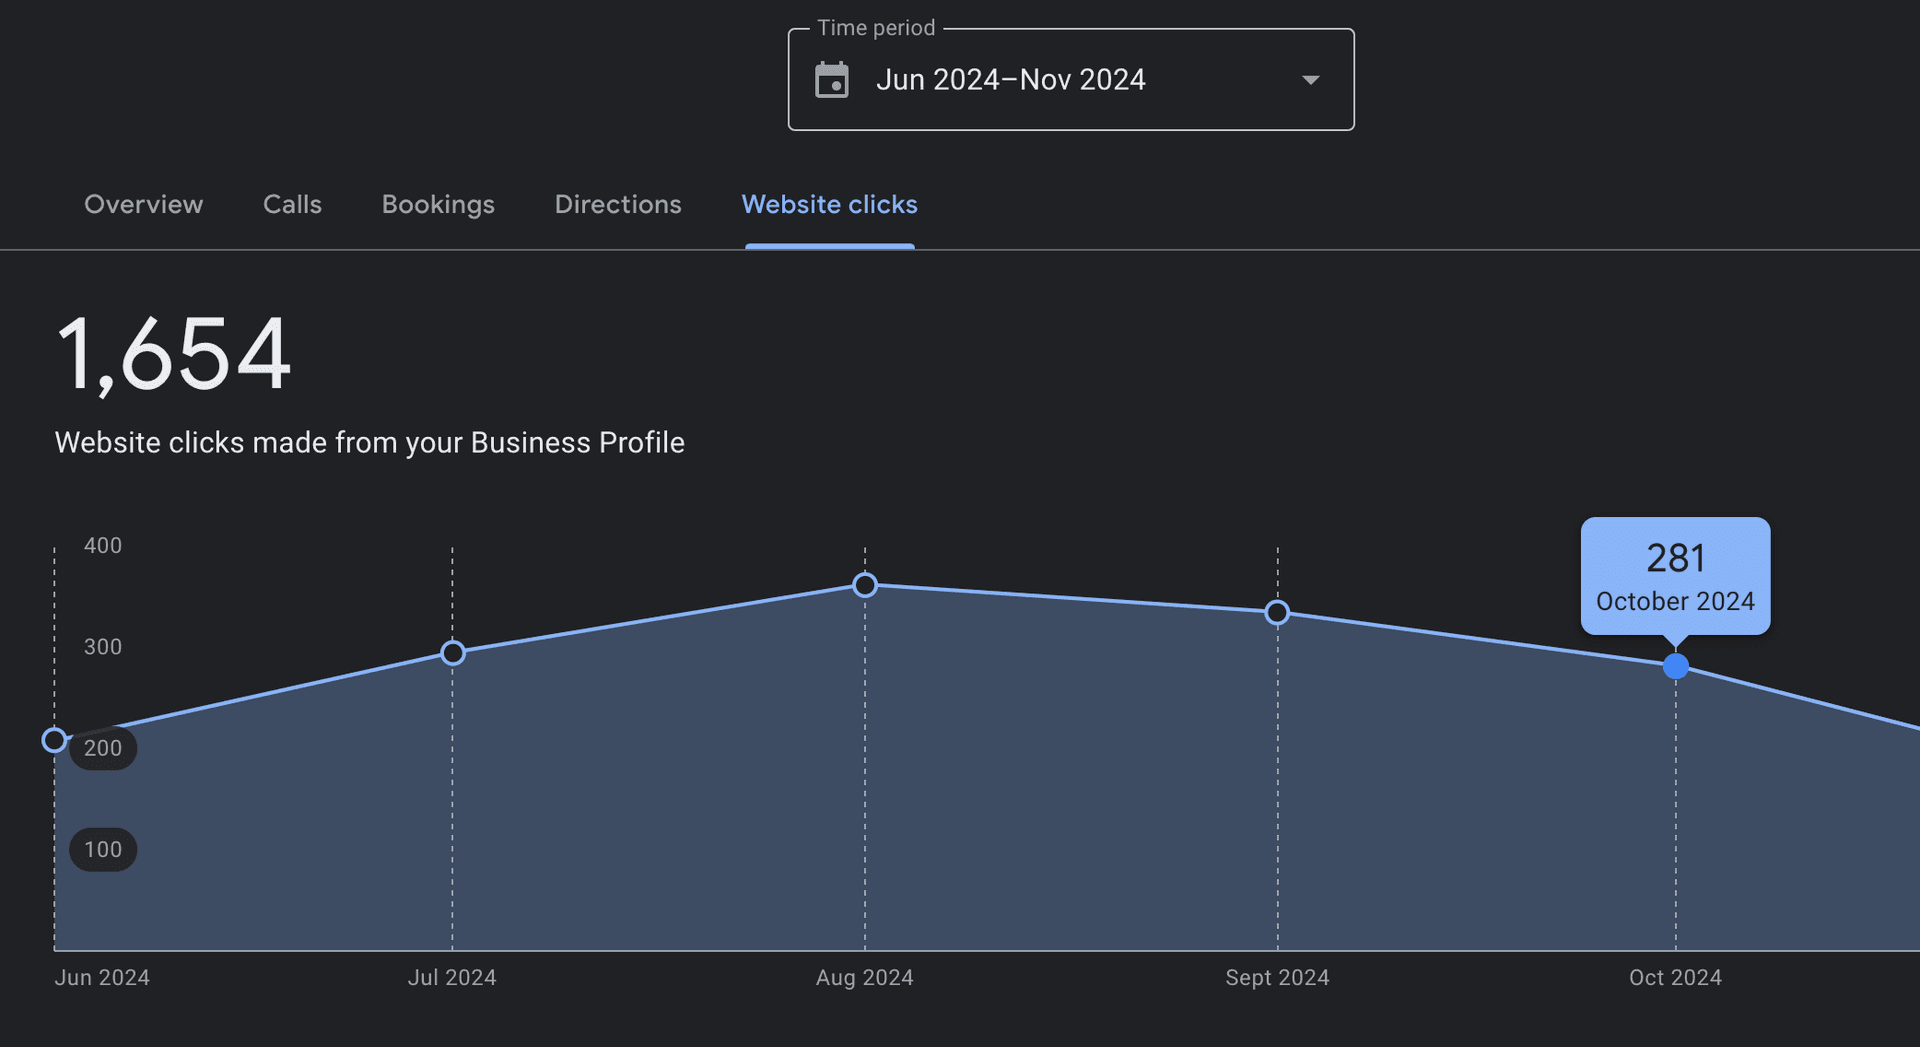Click the July 2024 data point
The width and height of the screenshot is (1920, 1047).
(452, 652)
